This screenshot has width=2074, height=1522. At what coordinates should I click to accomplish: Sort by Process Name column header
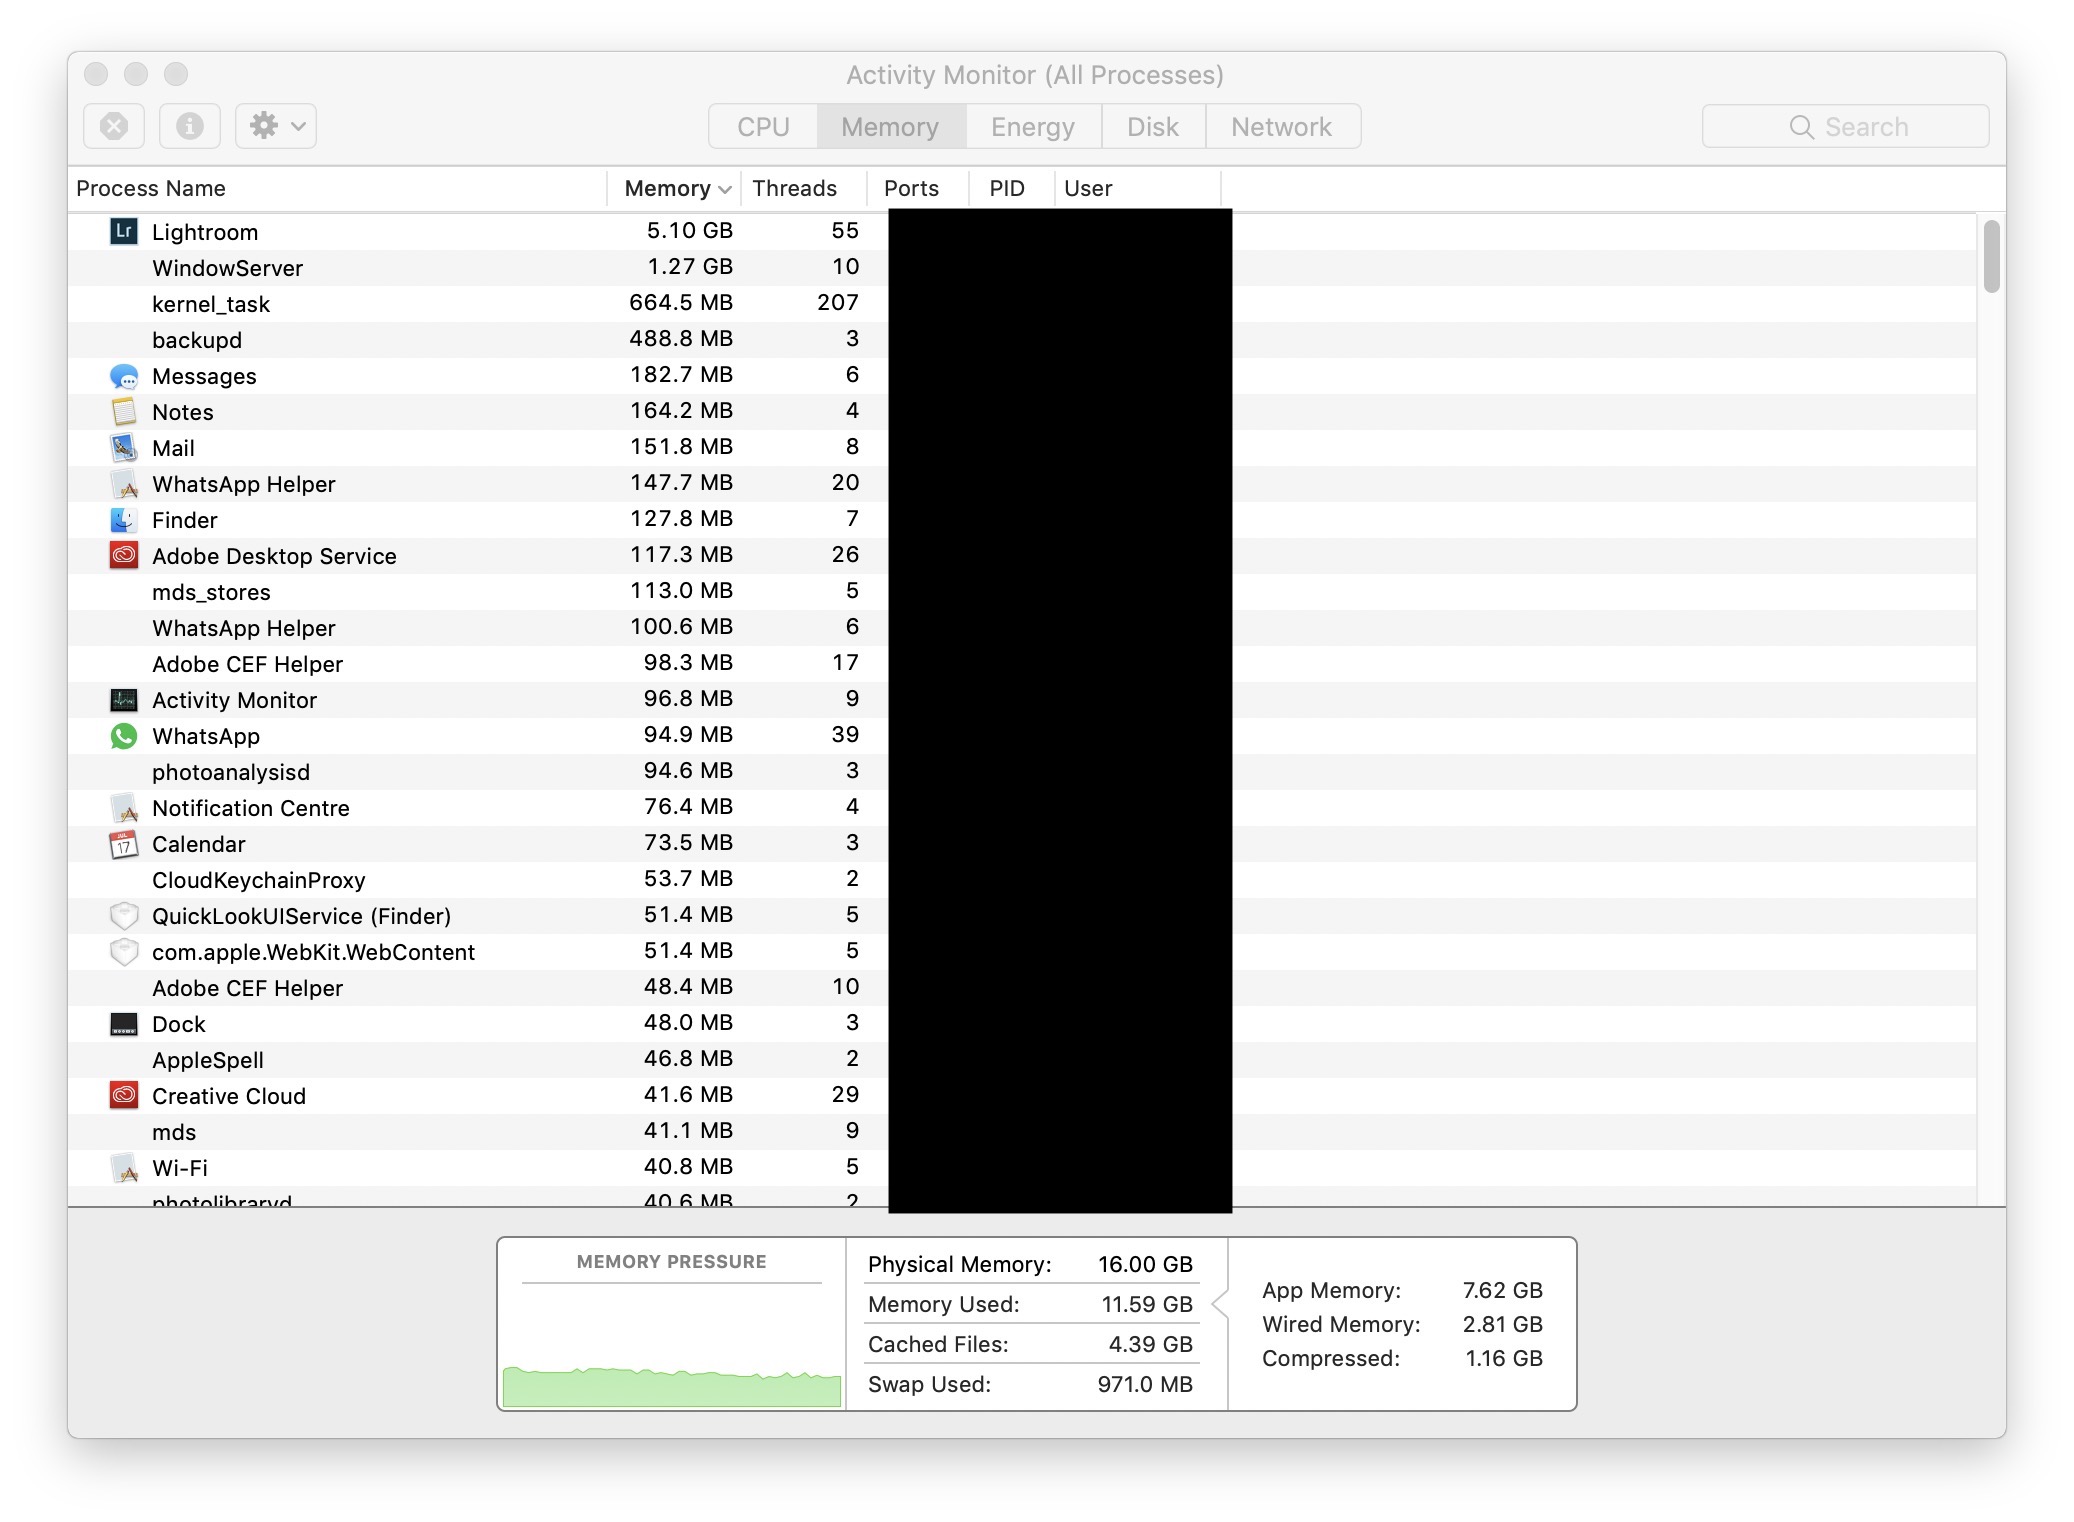338,188
